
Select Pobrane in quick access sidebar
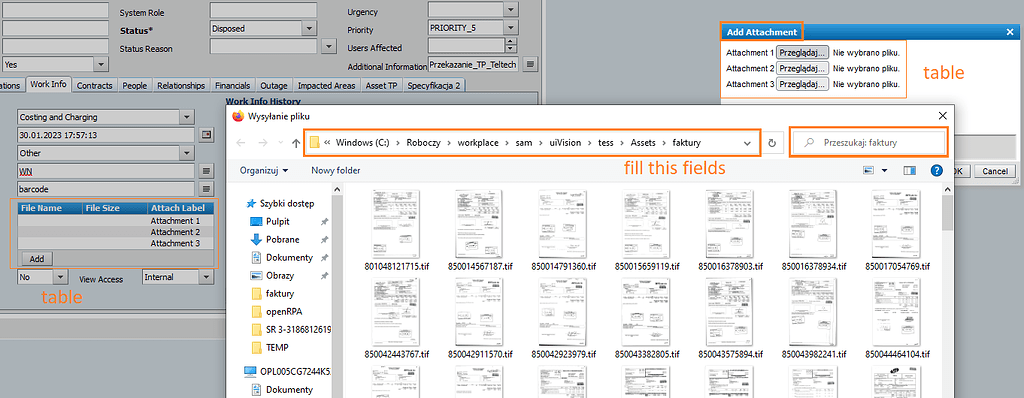pos(282,239)
